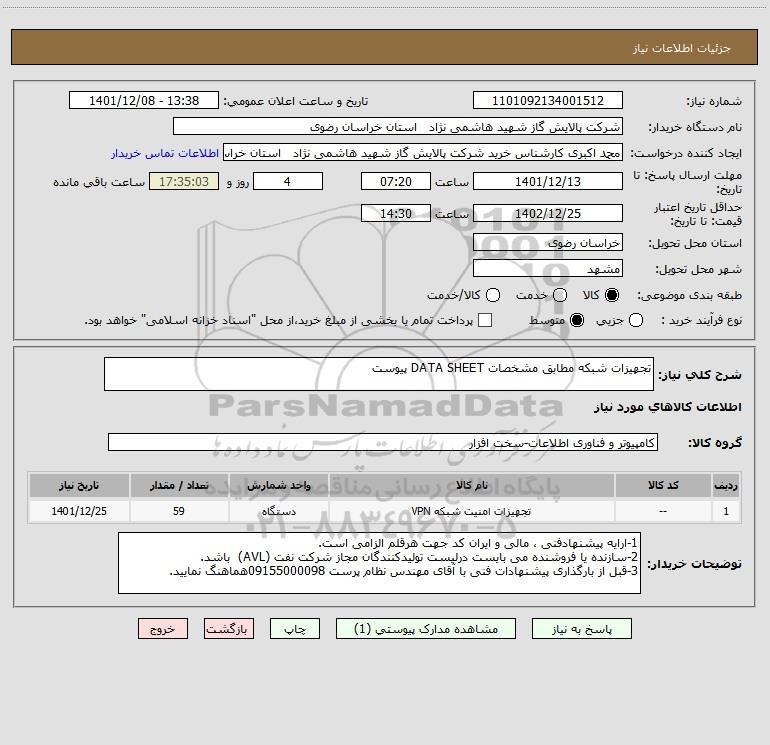Click the general description field DATA SHEET
The image size is (770, 745).
tap(379, 374)
